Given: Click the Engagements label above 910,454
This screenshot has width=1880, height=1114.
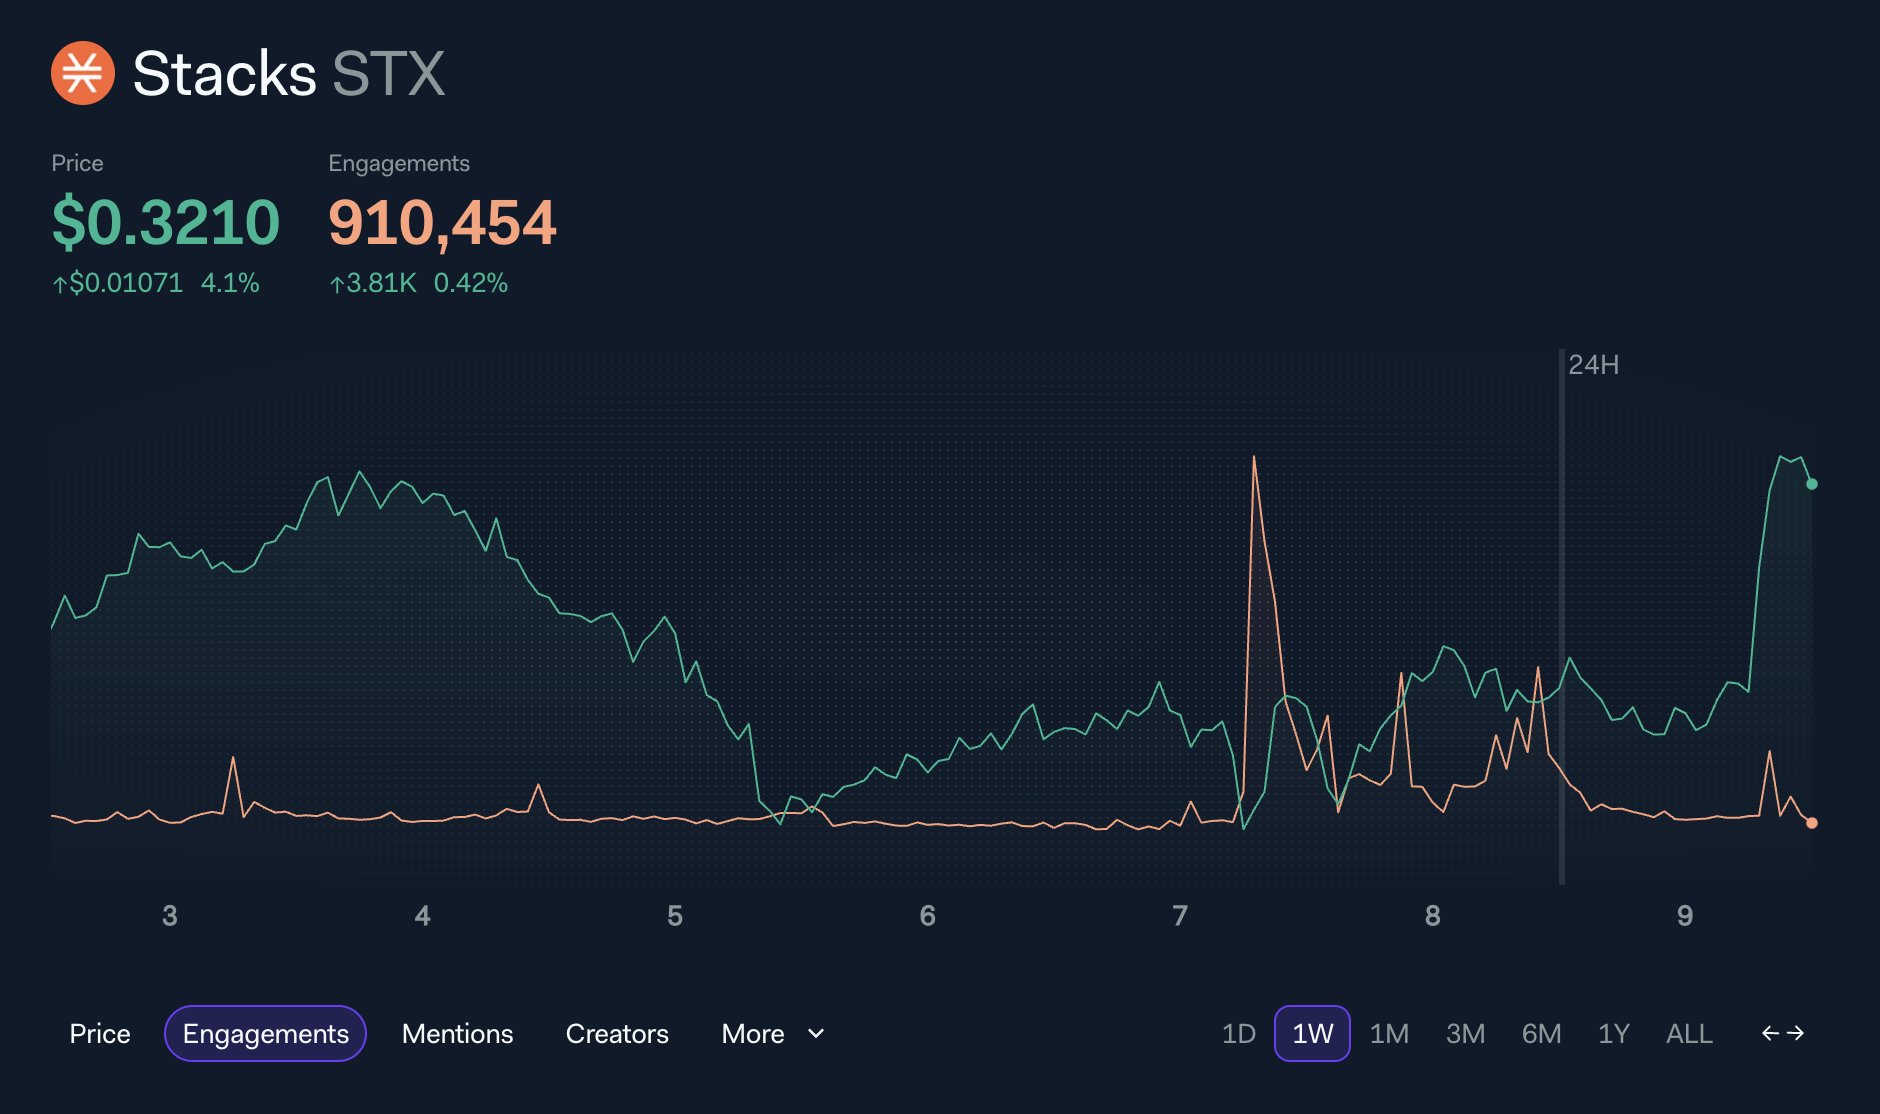Looking at the screenshot, I should pos(399,163).
